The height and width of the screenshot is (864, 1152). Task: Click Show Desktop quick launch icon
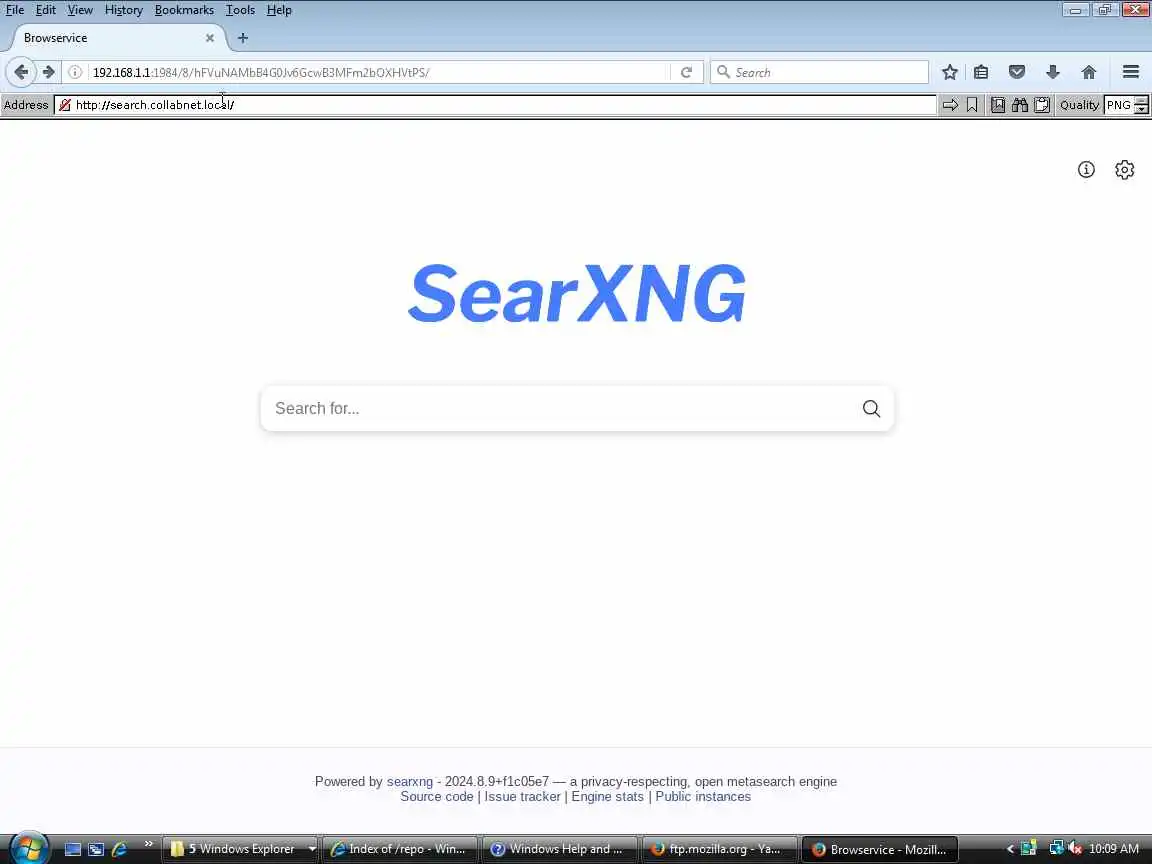coord(73,849)
